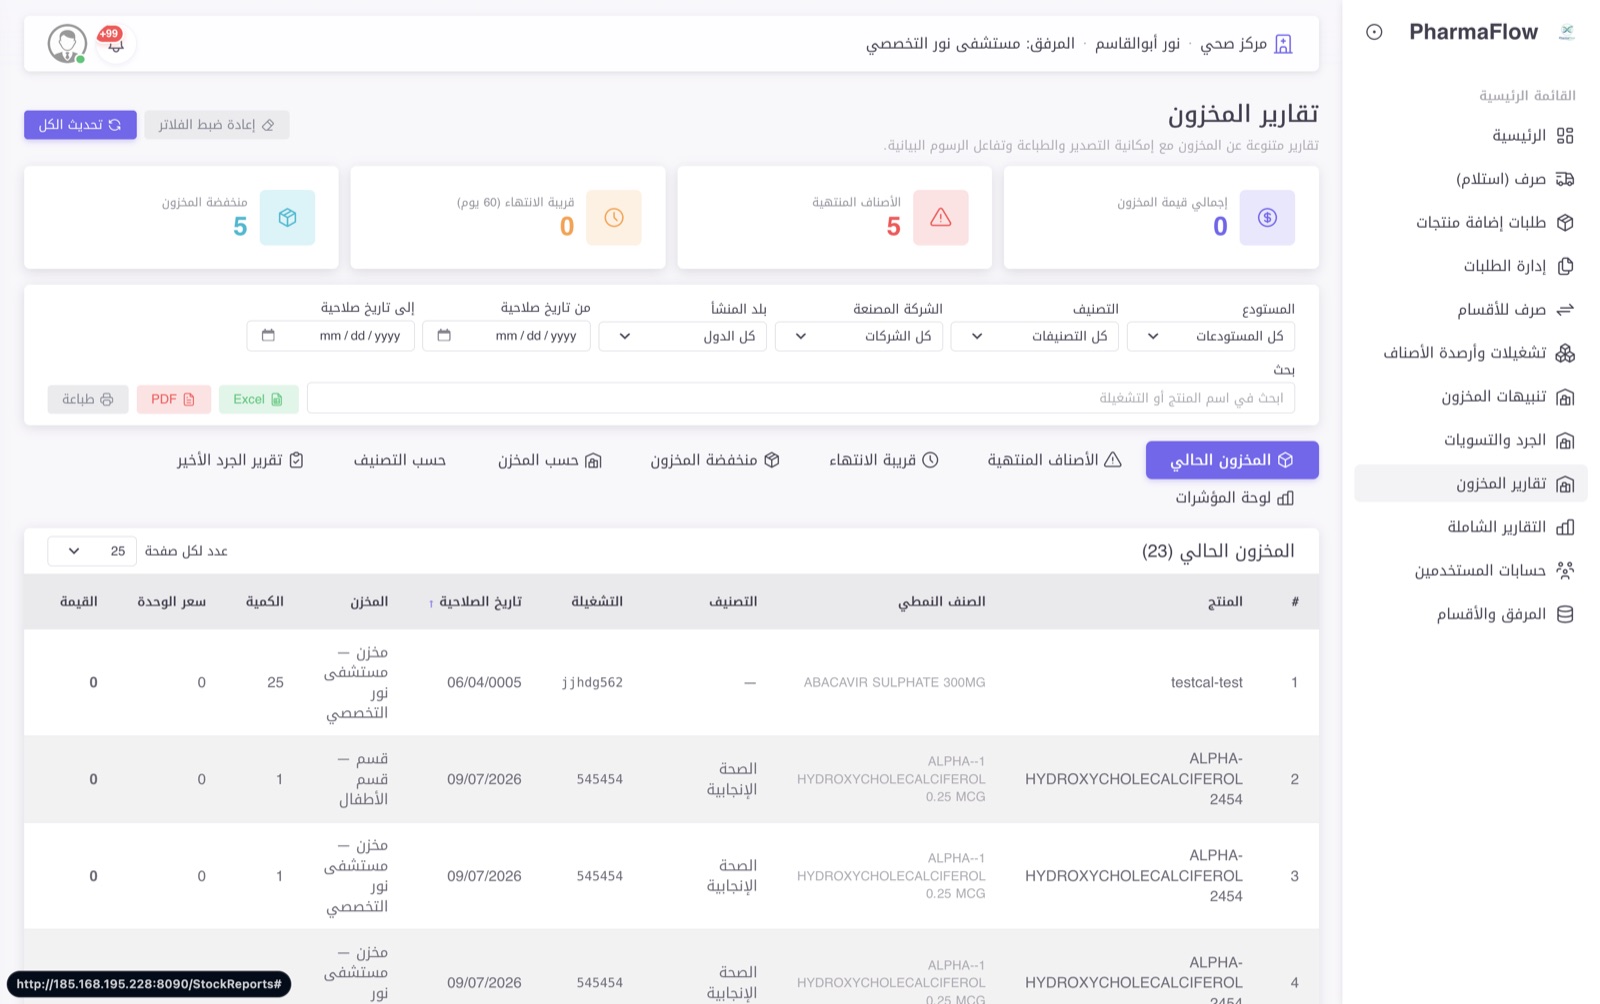This screenshot has height=1004, width=1600.
Task: Switch to الأصناف المنتهية tab
Action: pos(1055,460)
